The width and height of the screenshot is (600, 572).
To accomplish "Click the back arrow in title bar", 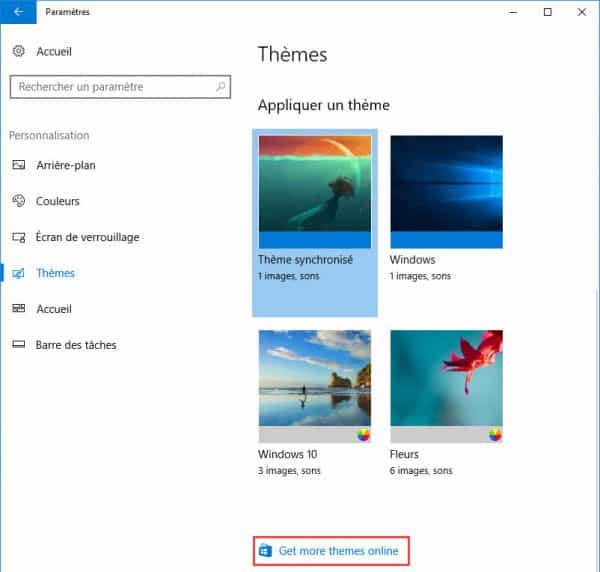I will point(18,12).
